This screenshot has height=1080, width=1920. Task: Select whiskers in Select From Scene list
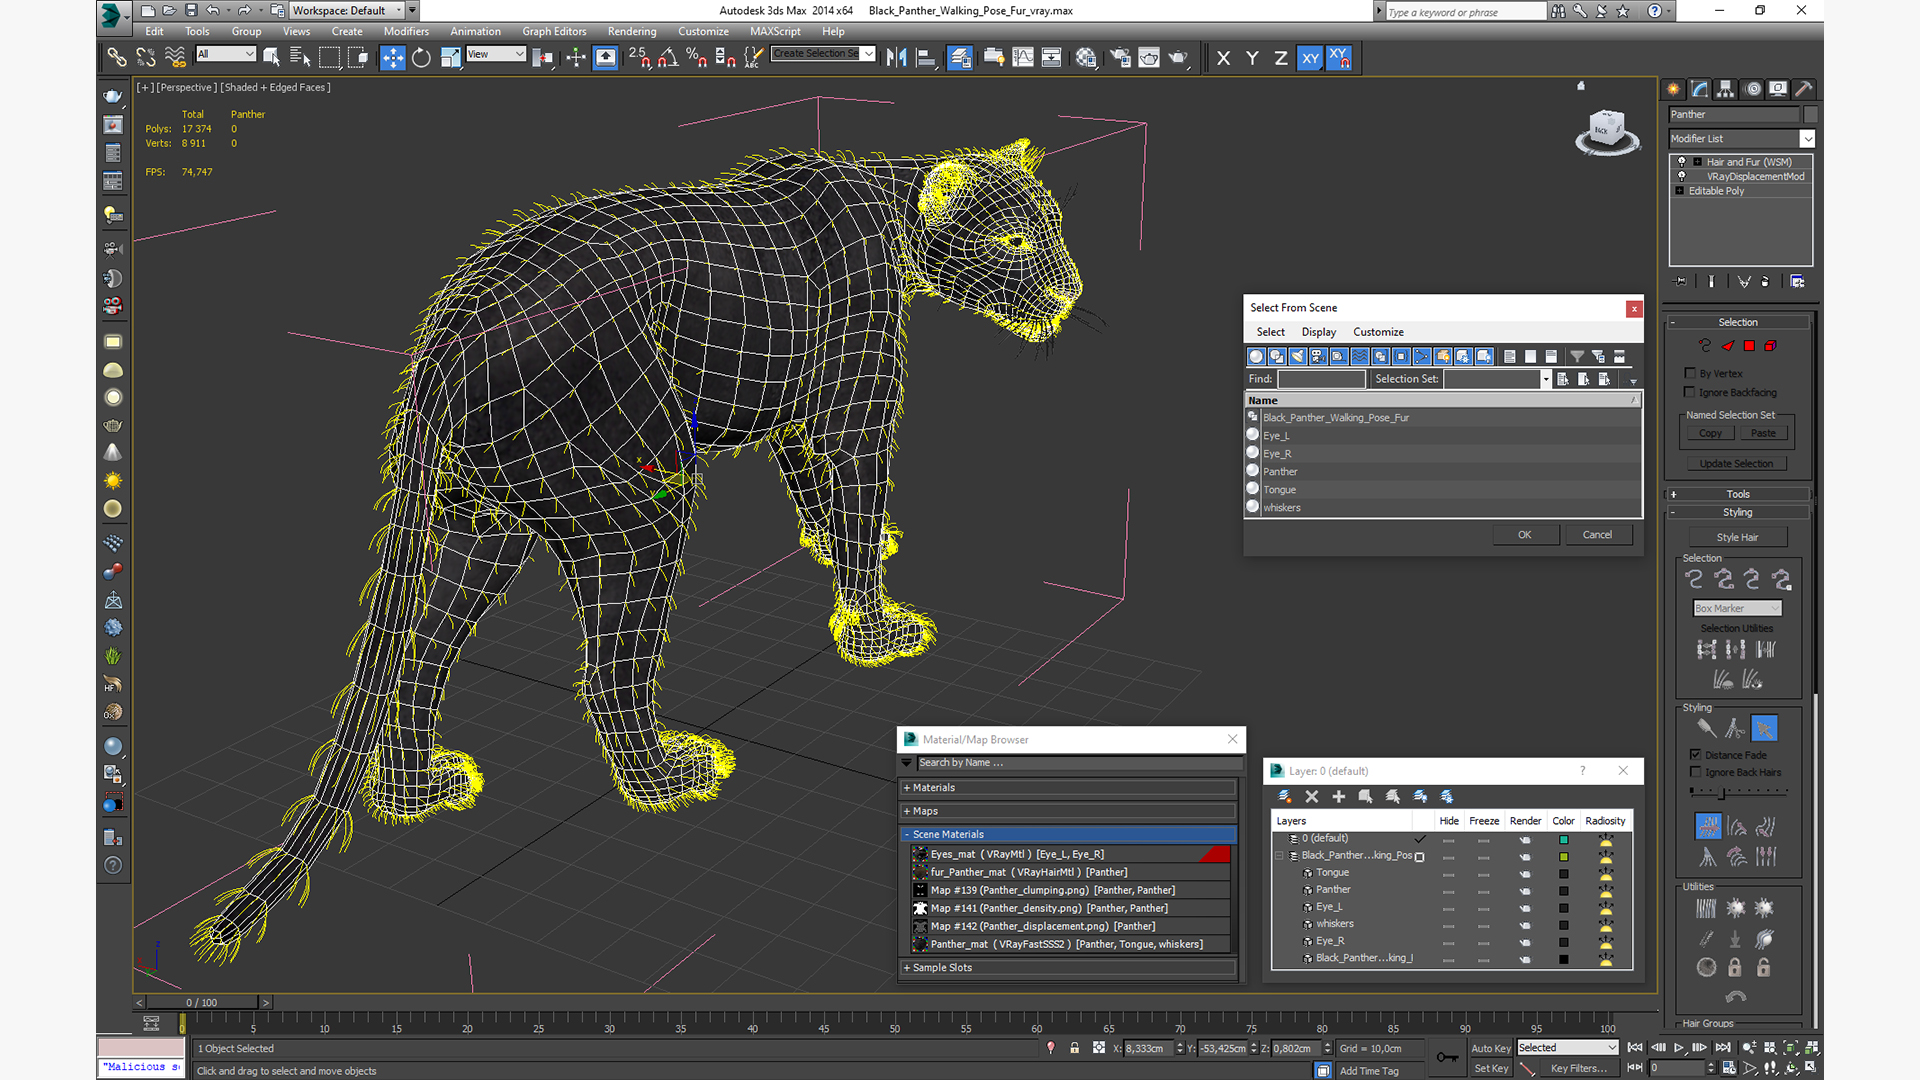pyautogui.click(x=1442, y=508)
